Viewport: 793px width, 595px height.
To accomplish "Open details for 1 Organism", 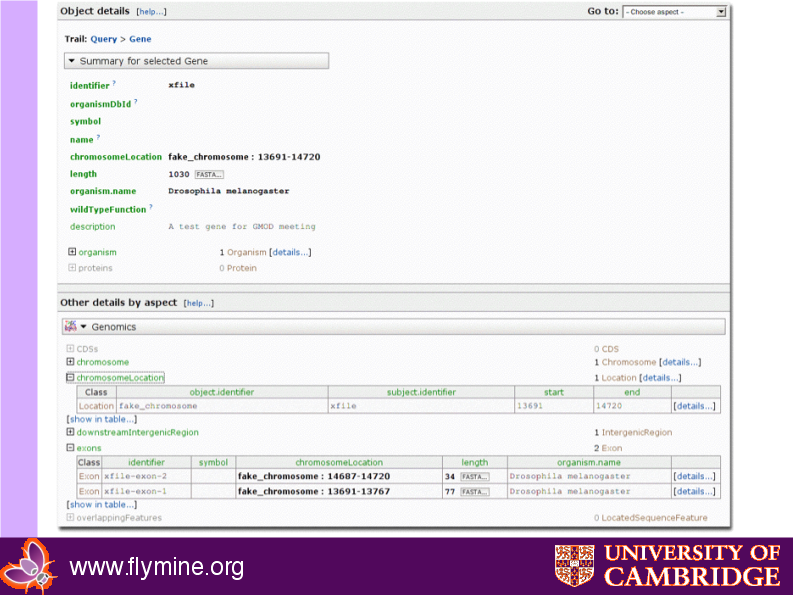I will [x=290, y=252].
